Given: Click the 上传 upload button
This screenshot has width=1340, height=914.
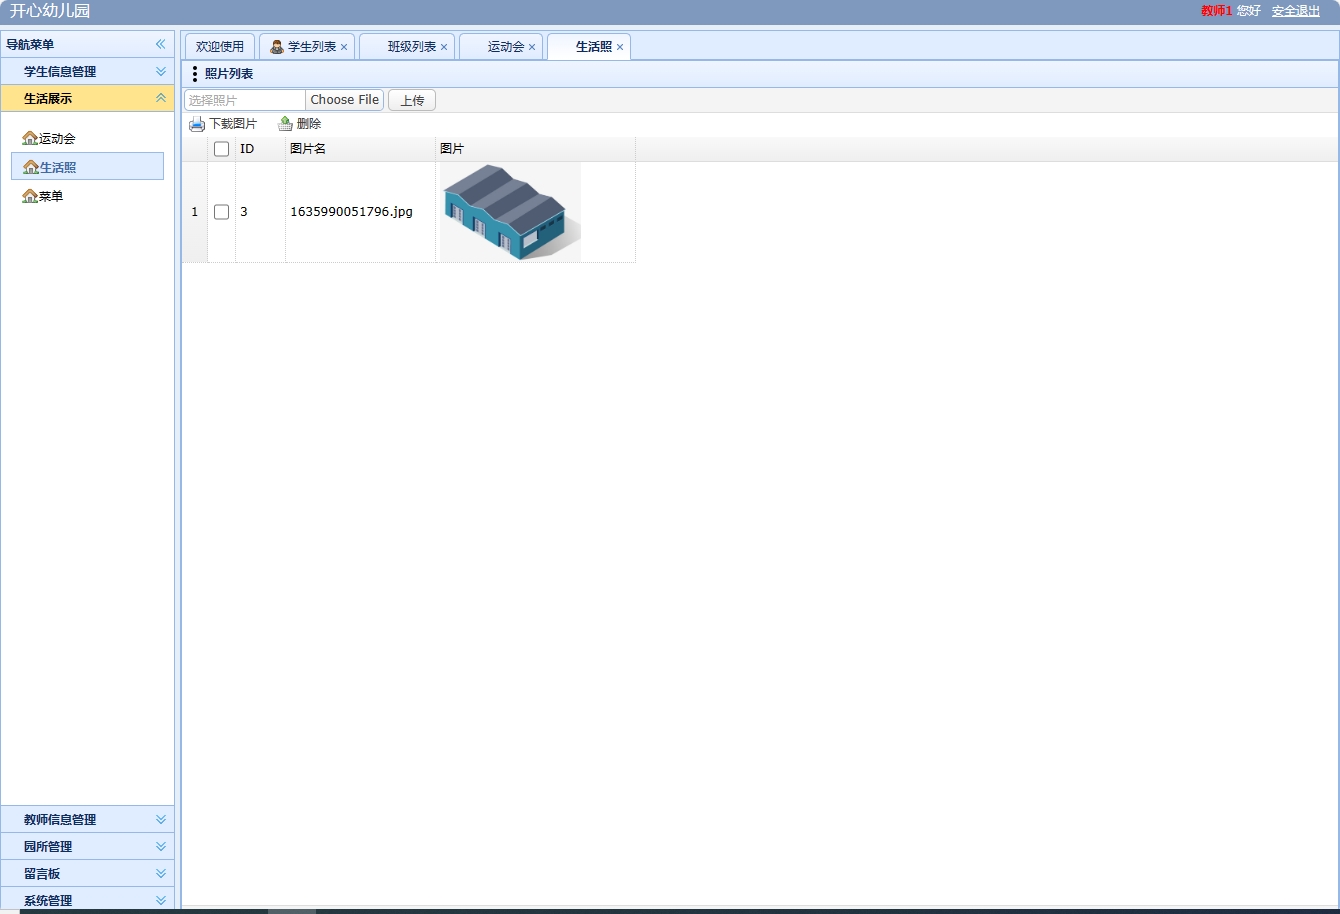Looking at the screenshot, I should [x=412, y=100].
